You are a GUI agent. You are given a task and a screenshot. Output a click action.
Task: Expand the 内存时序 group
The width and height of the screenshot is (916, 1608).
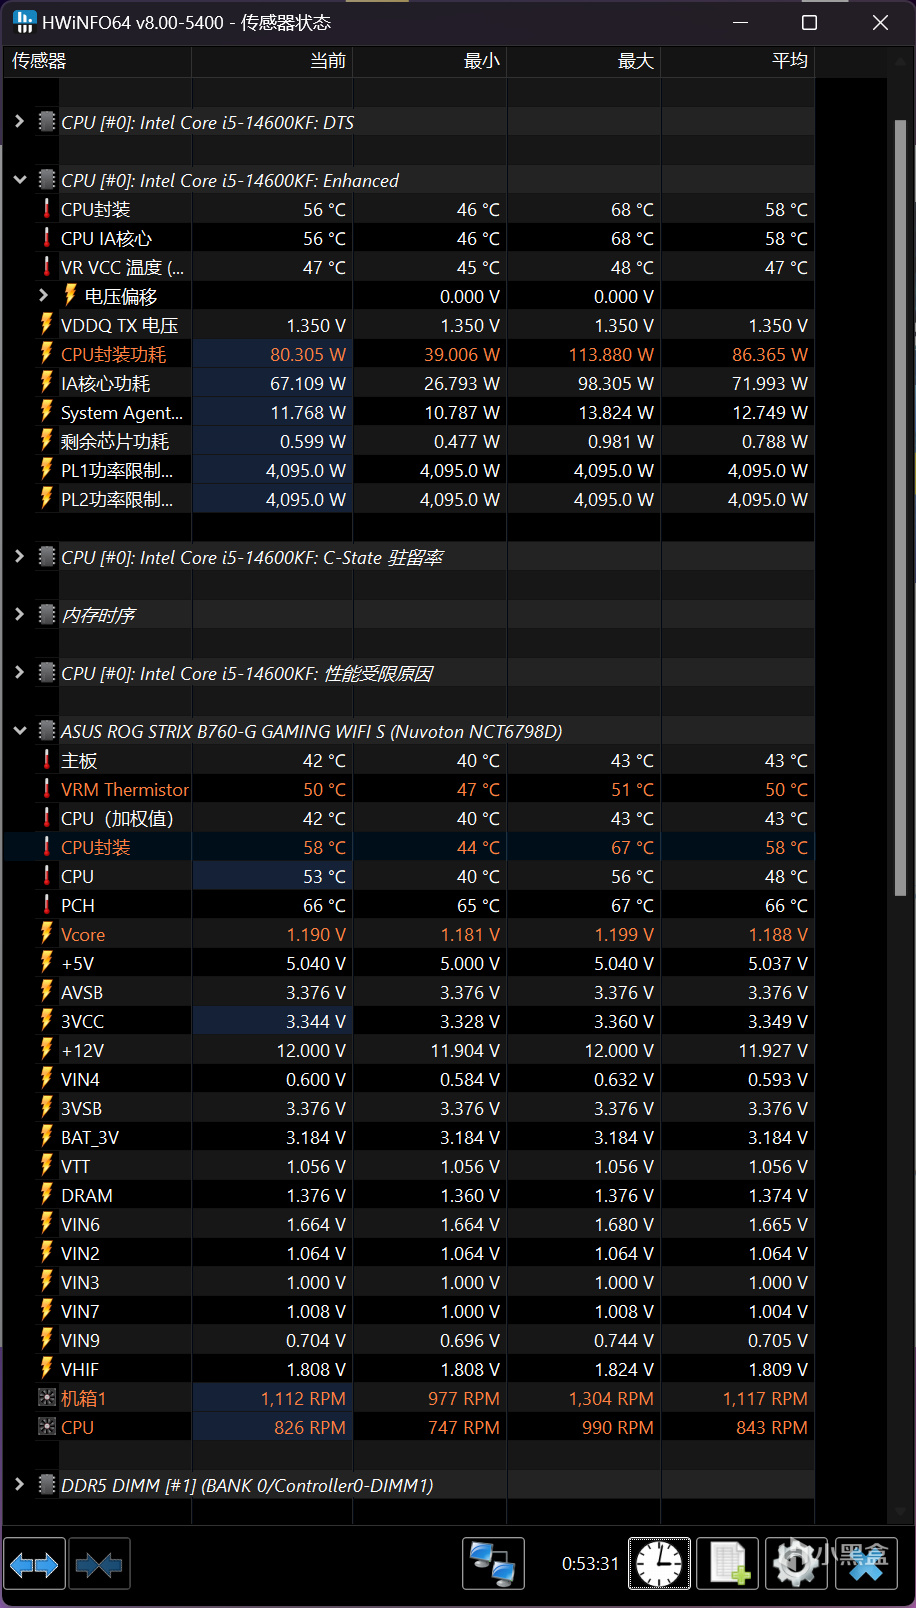[x=19, y=614]
